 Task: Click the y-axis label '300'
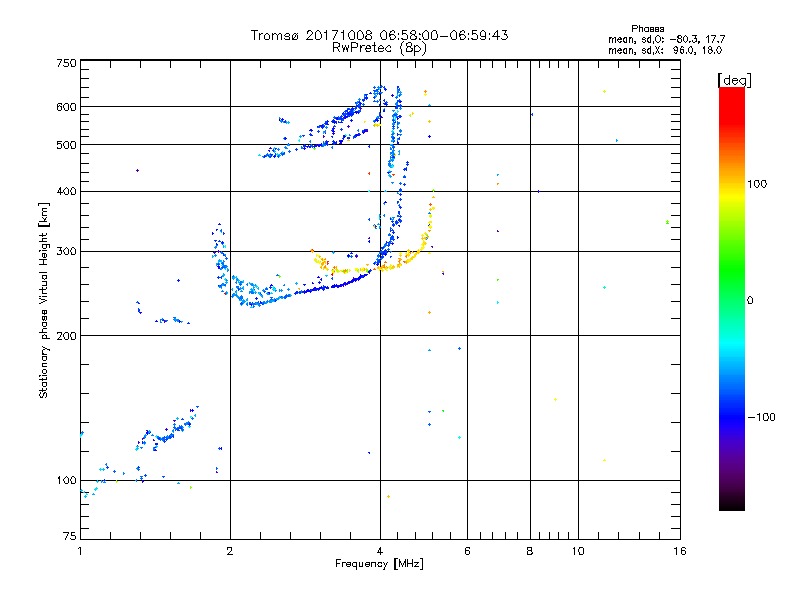66,251
